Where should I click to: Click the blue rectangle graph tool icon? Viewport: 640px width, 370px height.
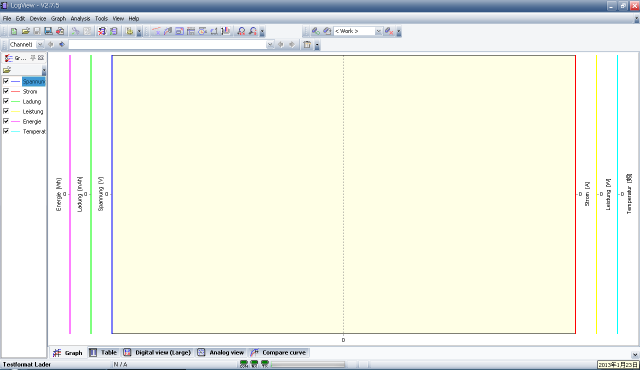(179, 31)
